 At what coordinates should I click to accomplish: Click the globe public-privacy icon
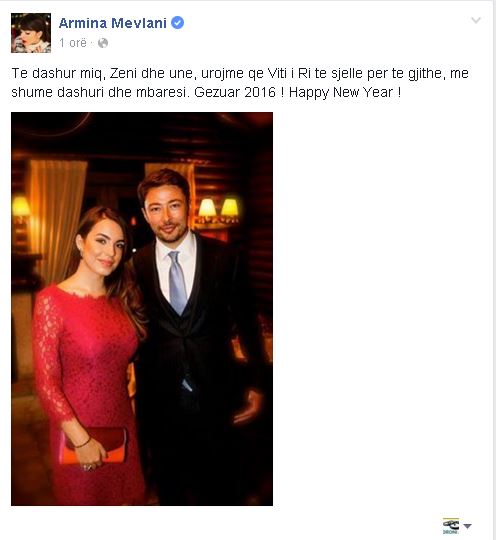point(103,43)
